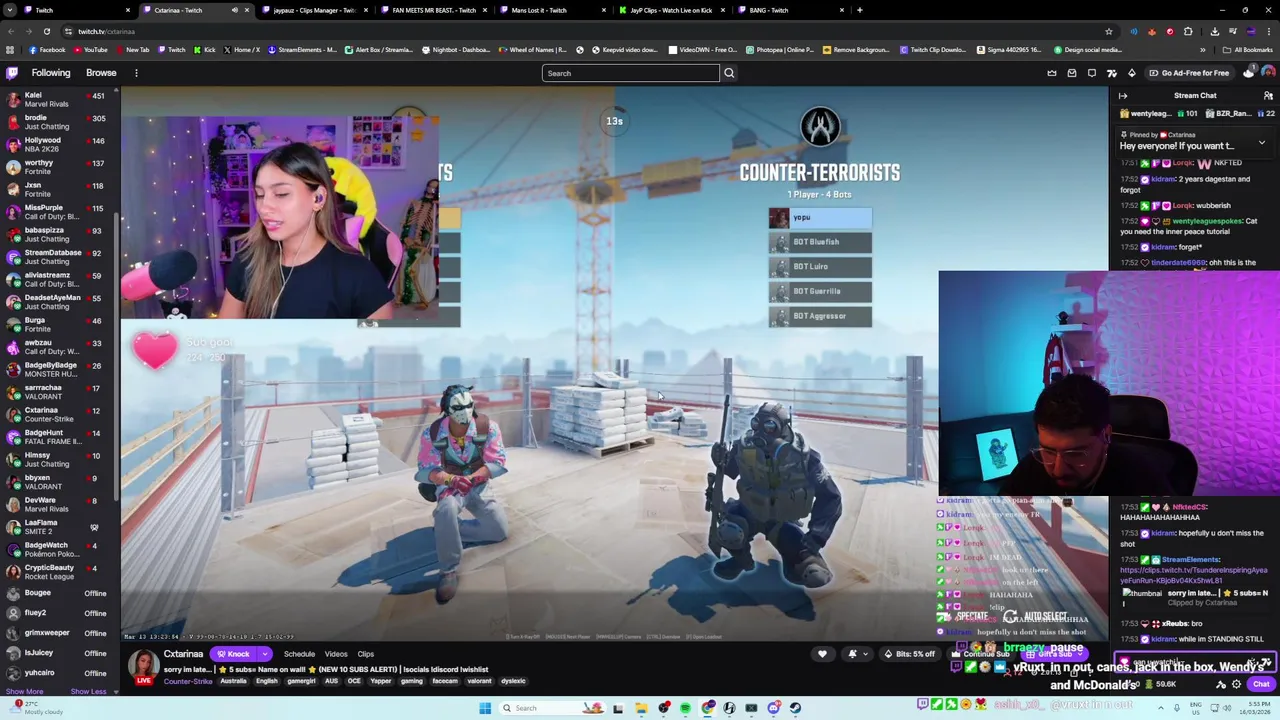The width and height of the screenshot is (1280, 720).
Task: Open Bits 5% off menu
Action: click(x=909, y=654)
